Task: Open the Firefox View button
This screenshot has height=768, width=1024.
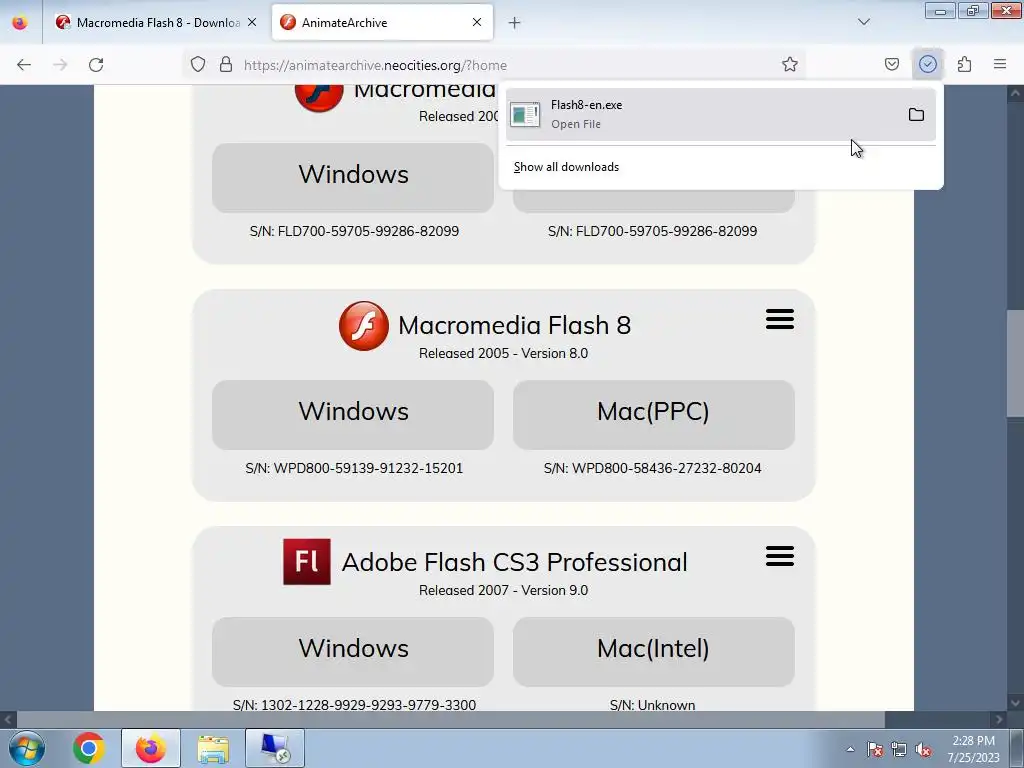Action: tap(20, 23)
